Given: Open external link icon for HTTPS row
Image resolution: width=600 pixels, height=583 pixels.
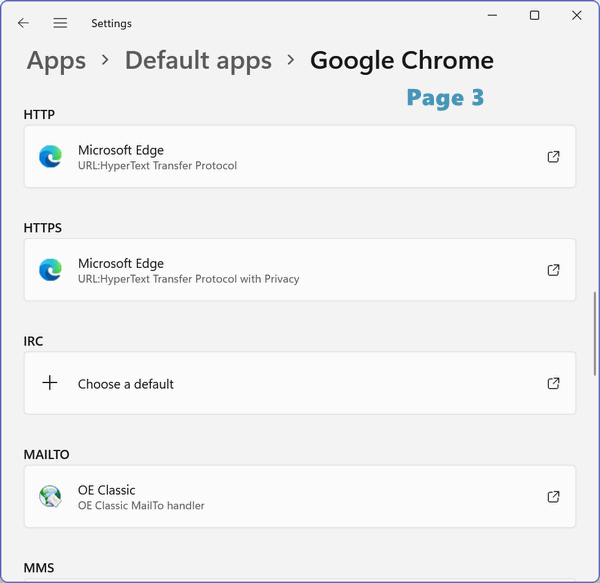Looking at the screenshot, I should click(x=553, y=270).
